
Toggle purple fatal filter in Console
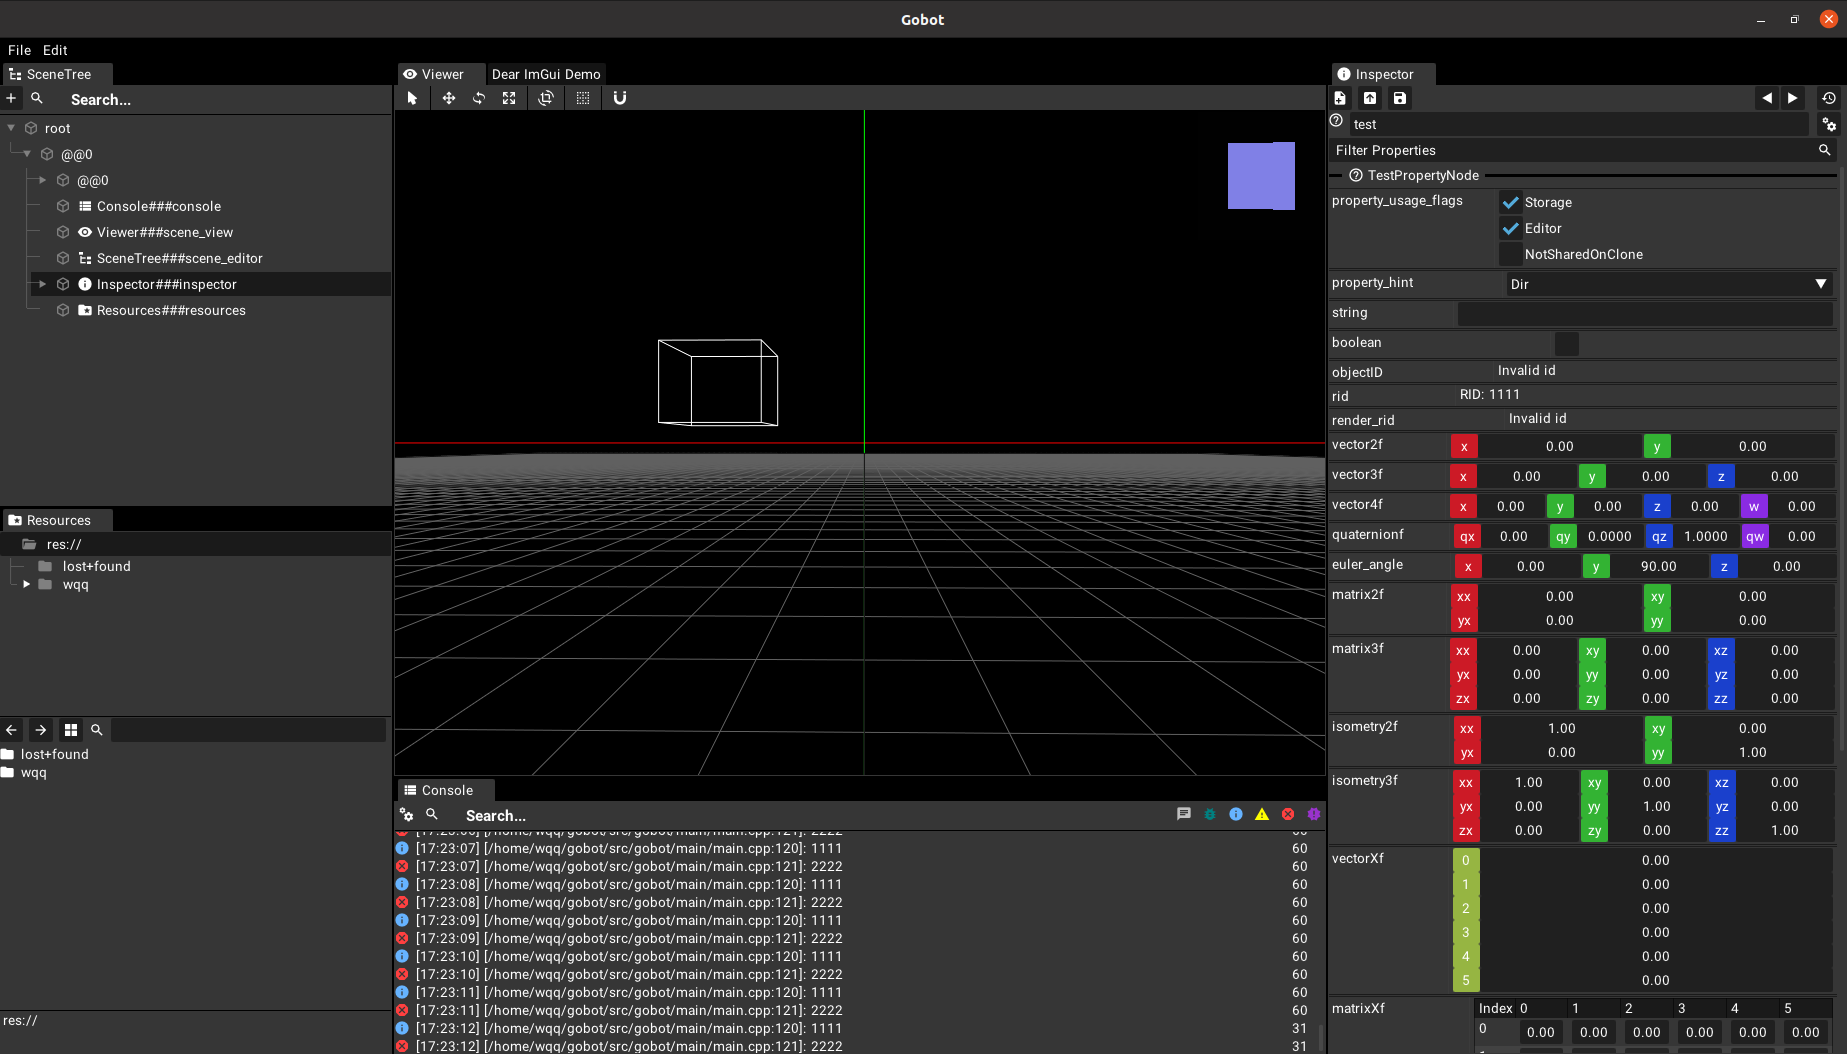pyautogui.click(x=1314, y=814)
